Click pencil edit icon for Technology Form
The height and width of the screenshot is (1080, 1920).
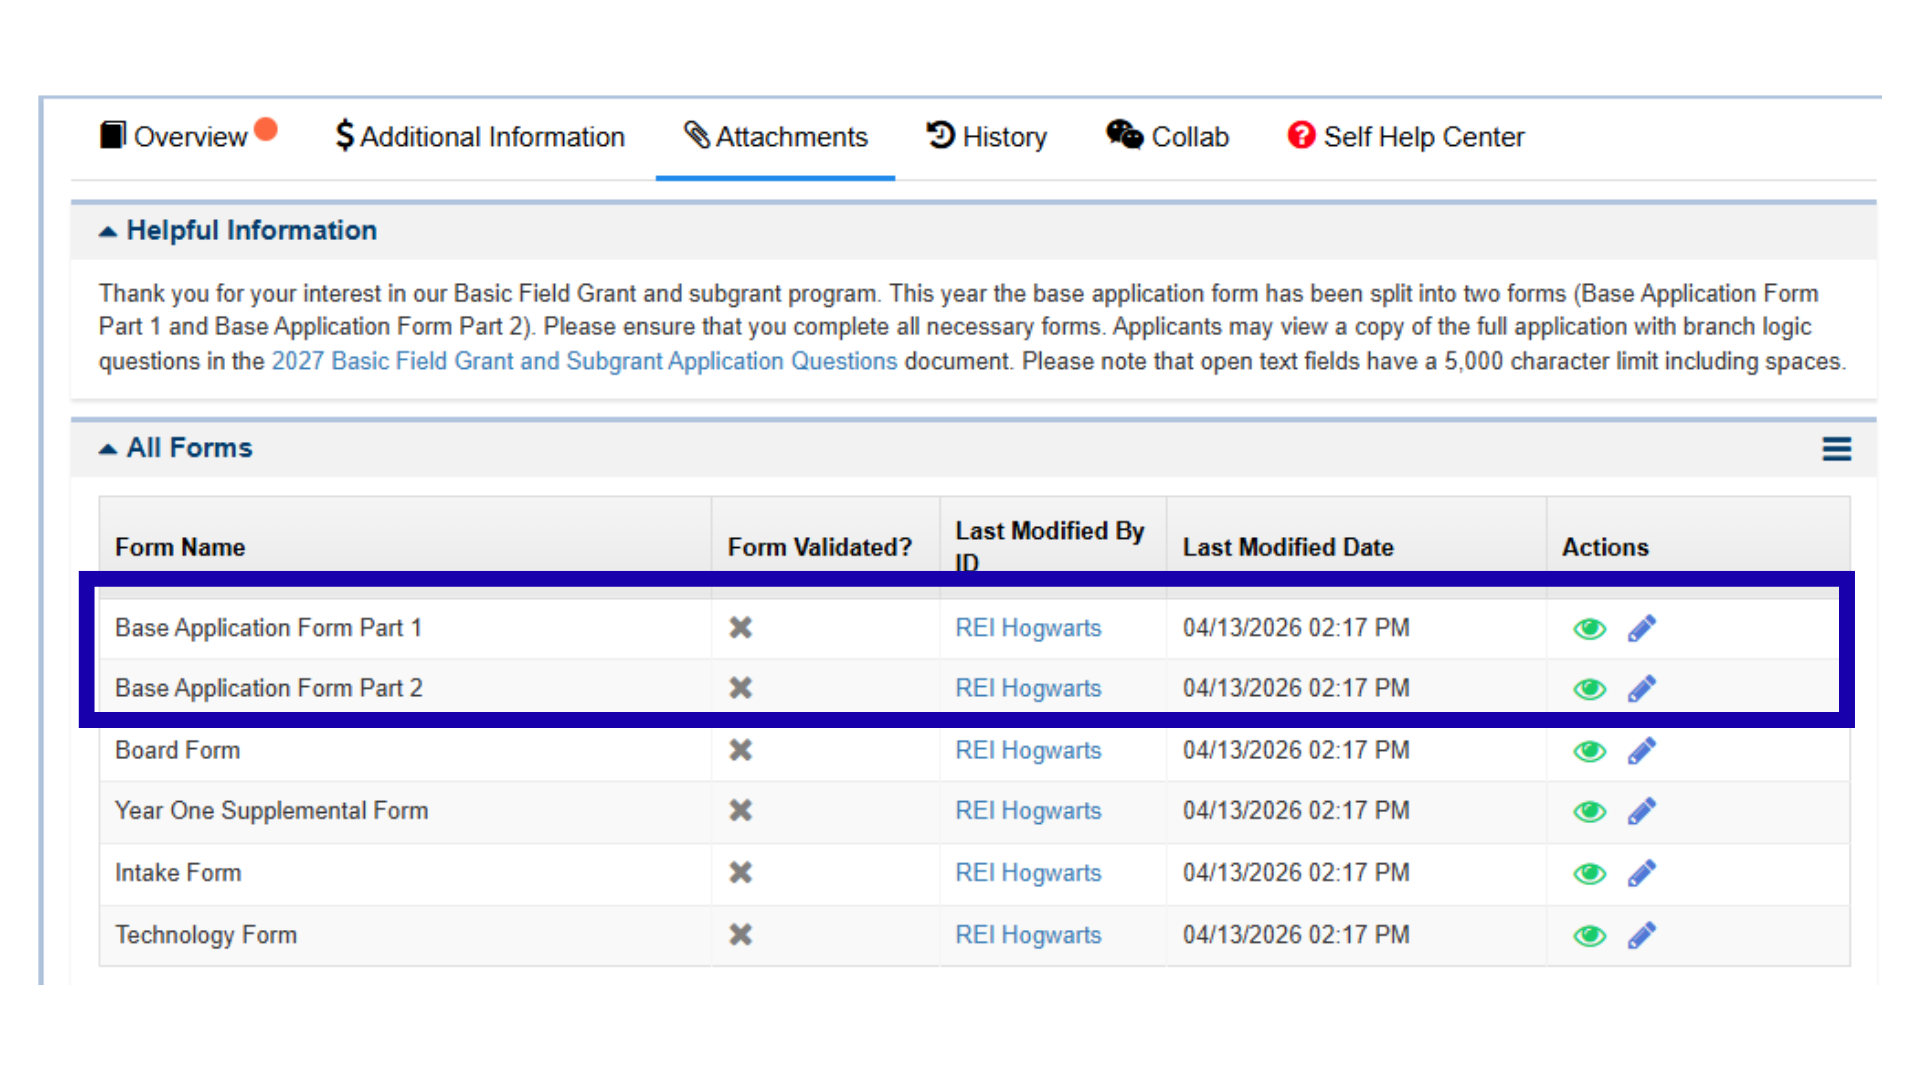point(1641,935)
